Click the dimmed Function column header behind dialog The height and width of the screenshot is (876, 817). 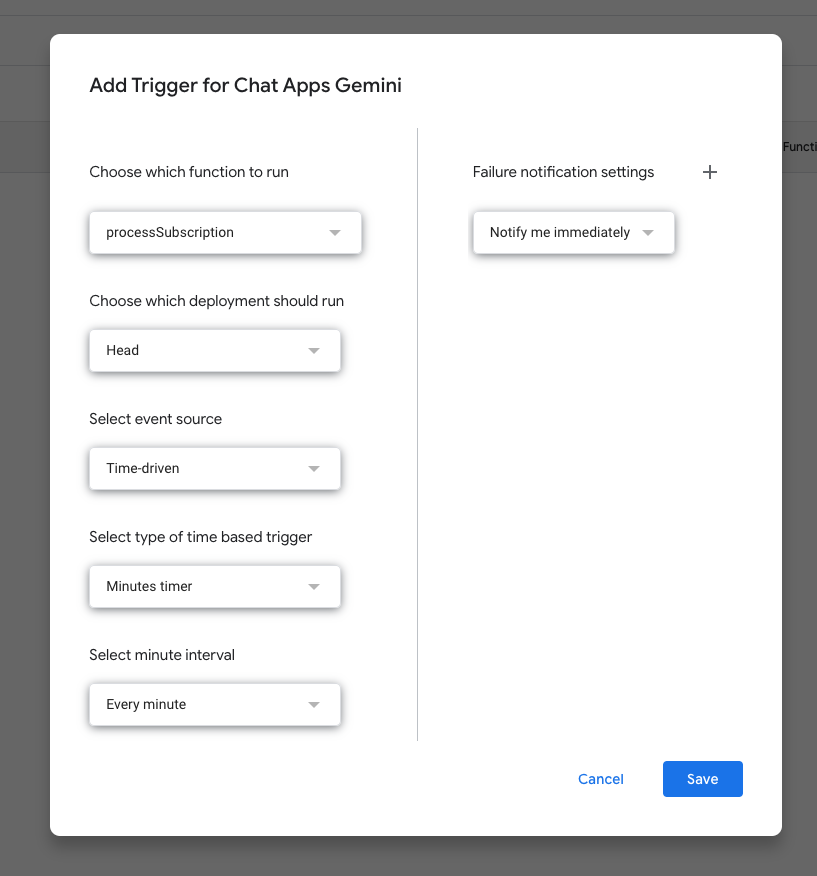click(799, 147)
